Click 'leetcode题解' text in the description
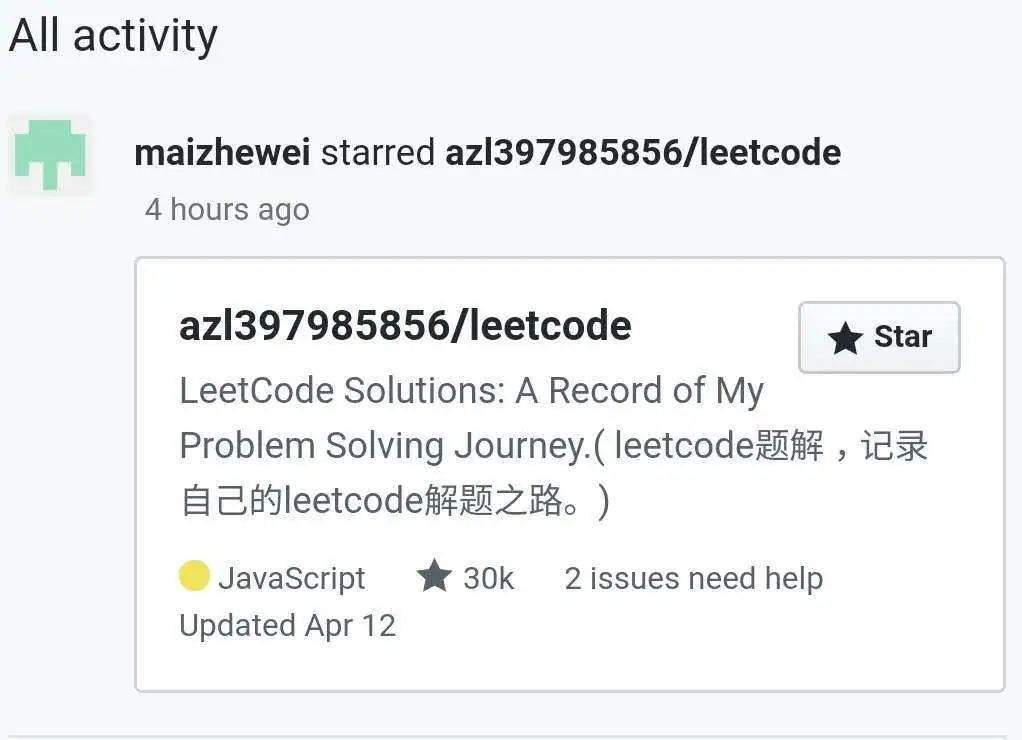The width and height of the screenshot is (1022, 740). point(719,446)
